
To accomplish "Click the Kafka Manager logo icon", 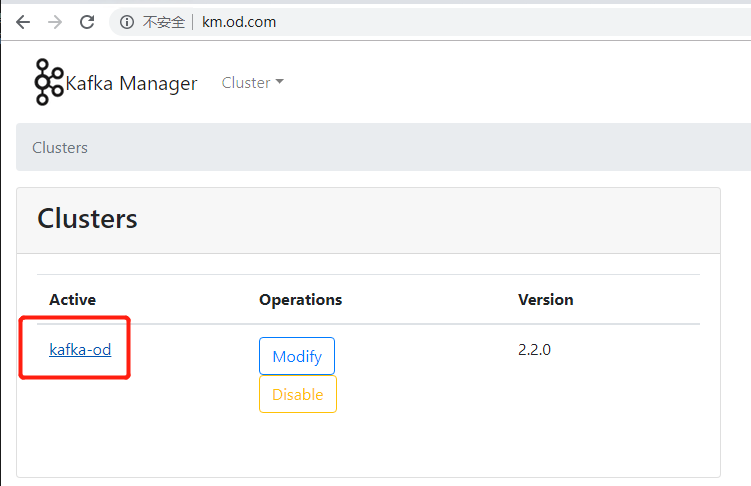I will [x=49, y=82].
